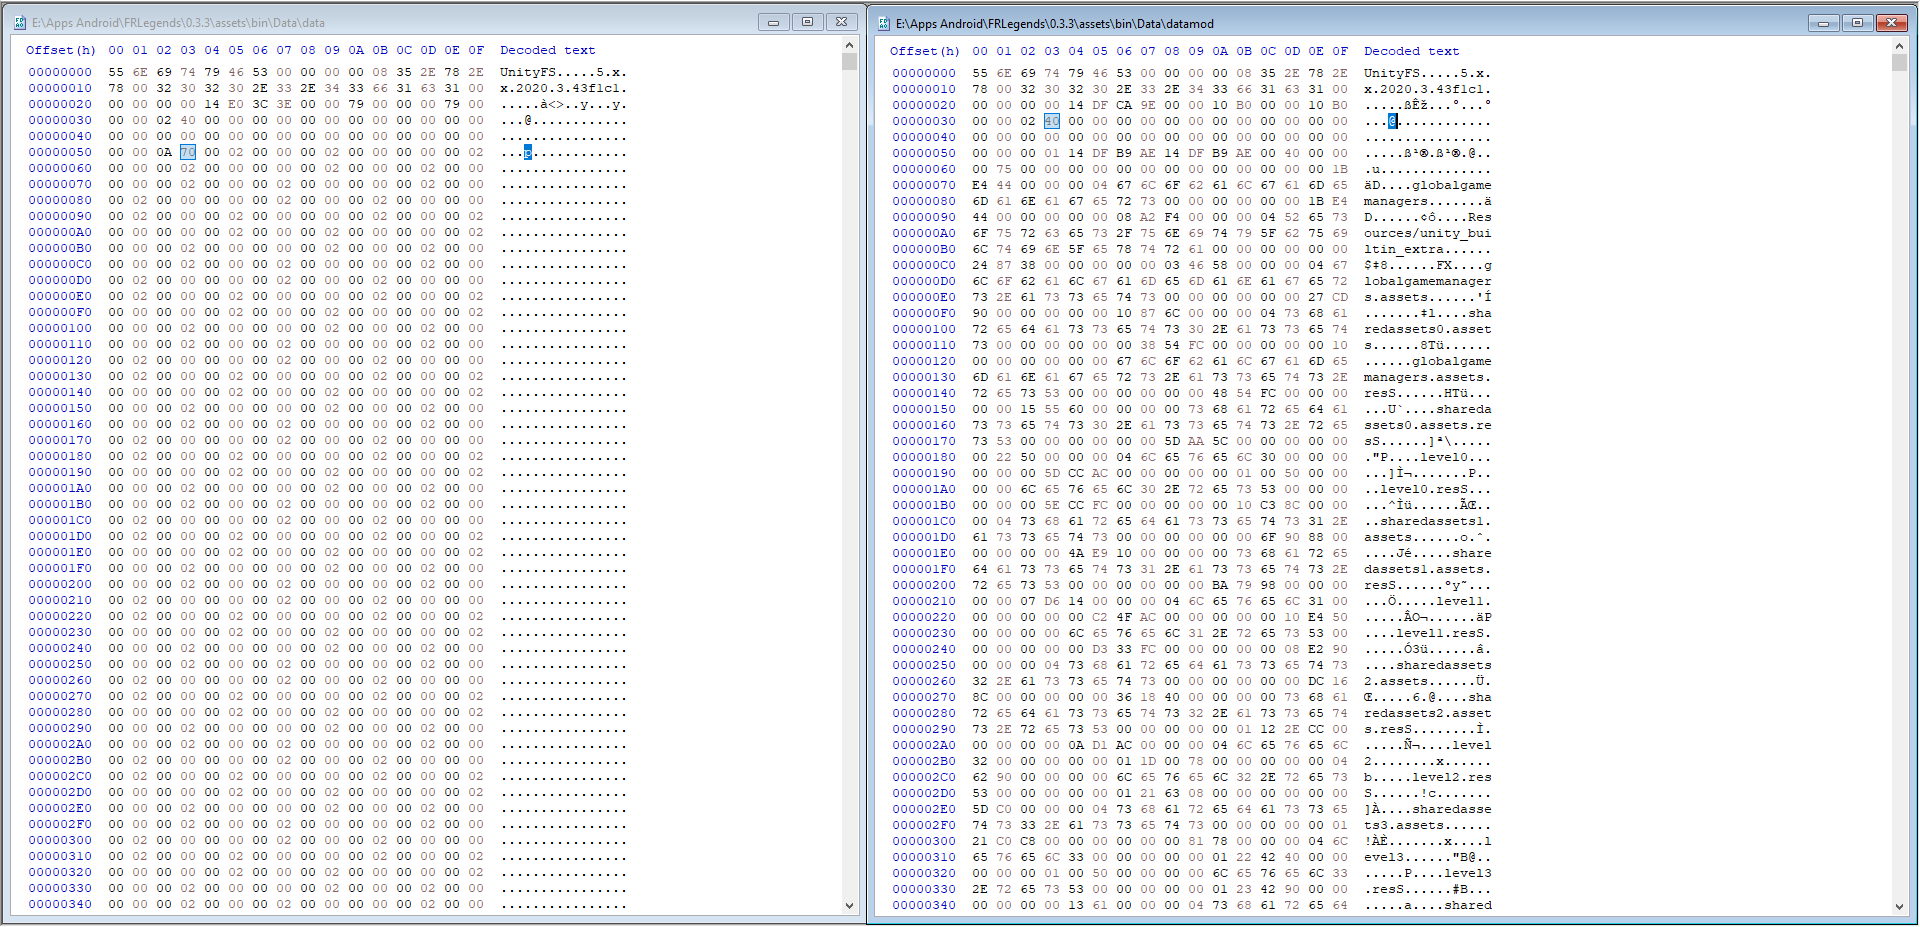This screenshot has height=927, width=1920.
Task: Click the scroll-up arrow in the data window
Action: pos(849,43)
